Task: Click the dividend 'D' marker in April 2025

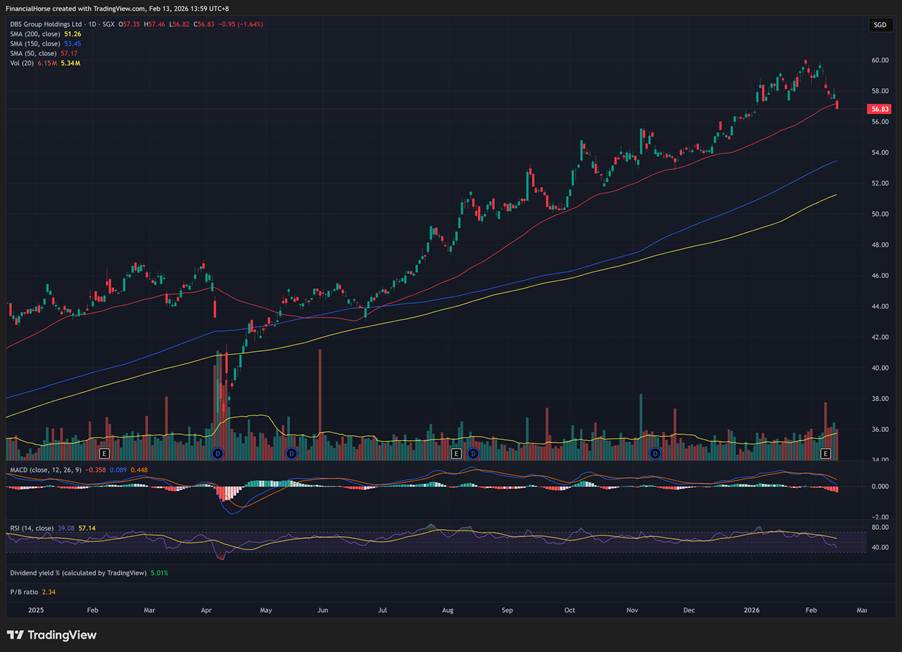Action: (218, 454)
